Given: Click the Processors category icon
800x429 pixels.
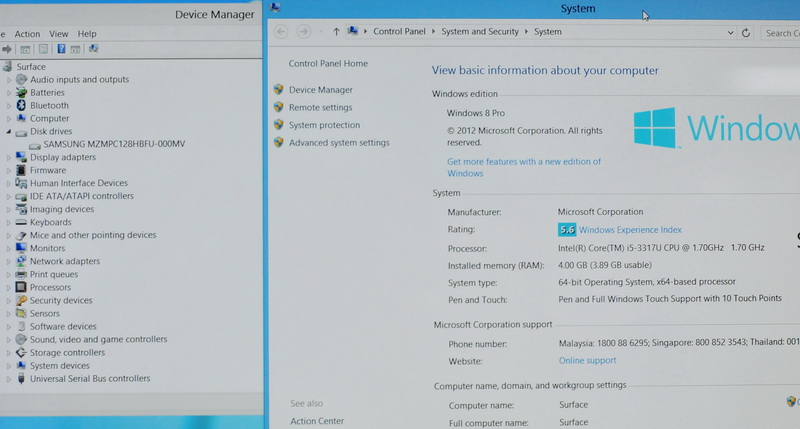Looking at the screenshot, I should point(21,287).
